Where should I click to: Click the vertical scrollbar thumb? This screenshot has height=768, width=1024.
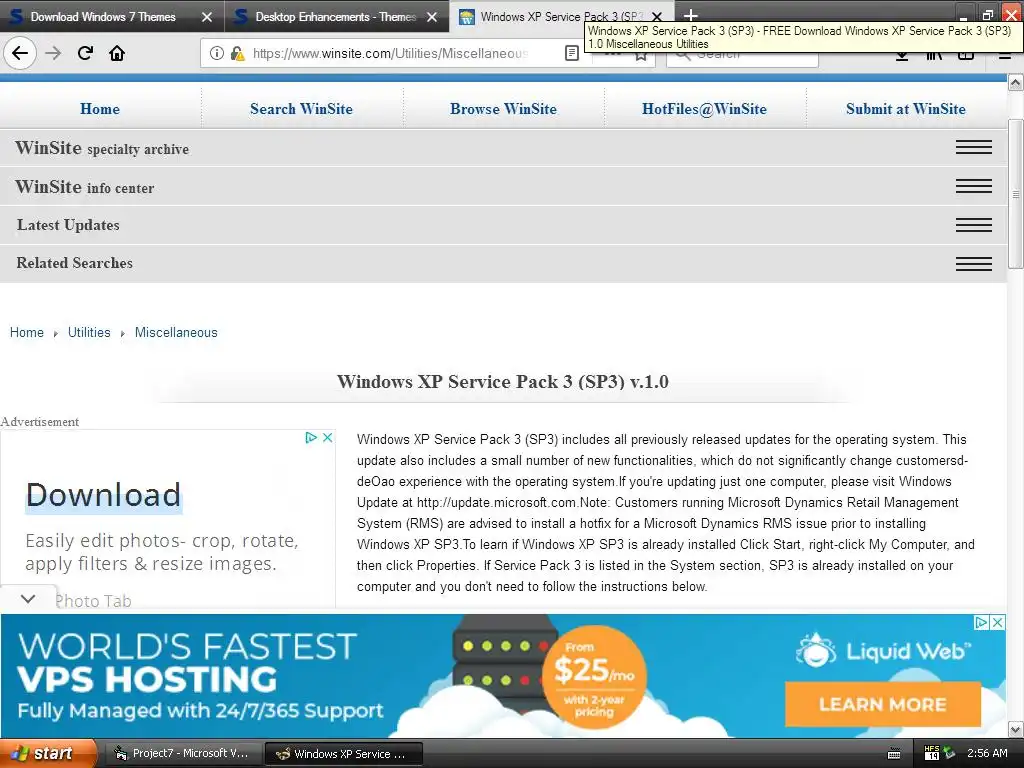point(1015,194)
